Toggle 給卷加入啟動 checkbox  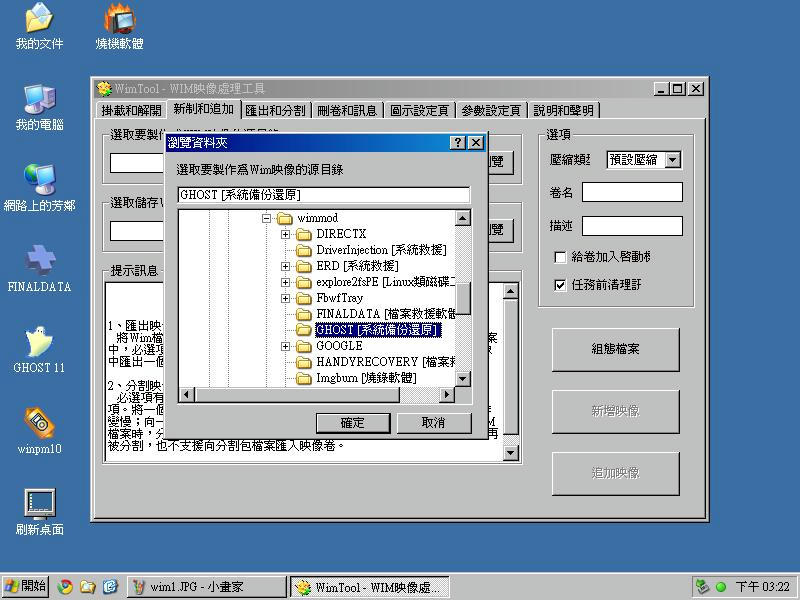click(560, 257)
